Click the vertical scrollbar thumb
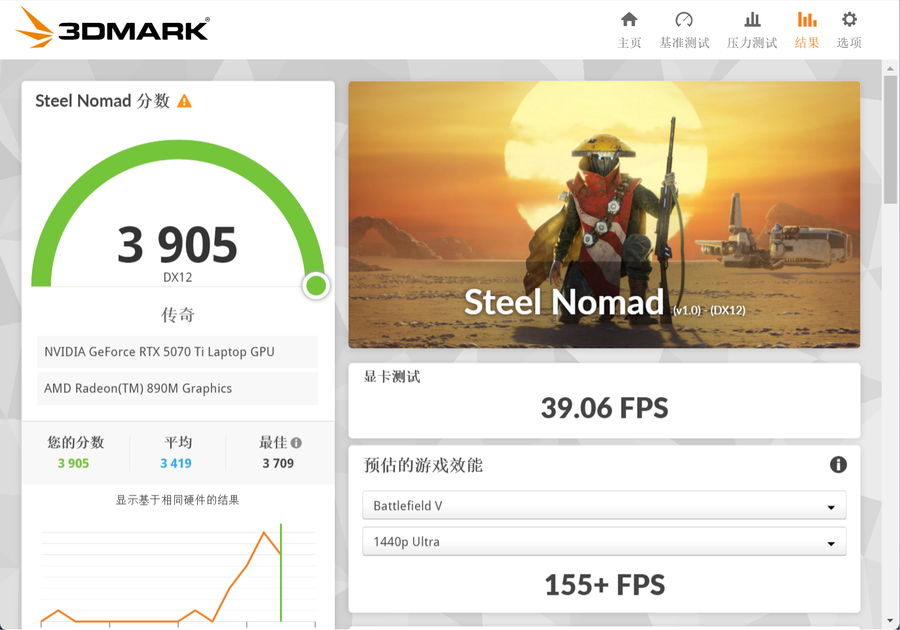The width and height of the screenshot is (900, 630). [x=890, y=139]
